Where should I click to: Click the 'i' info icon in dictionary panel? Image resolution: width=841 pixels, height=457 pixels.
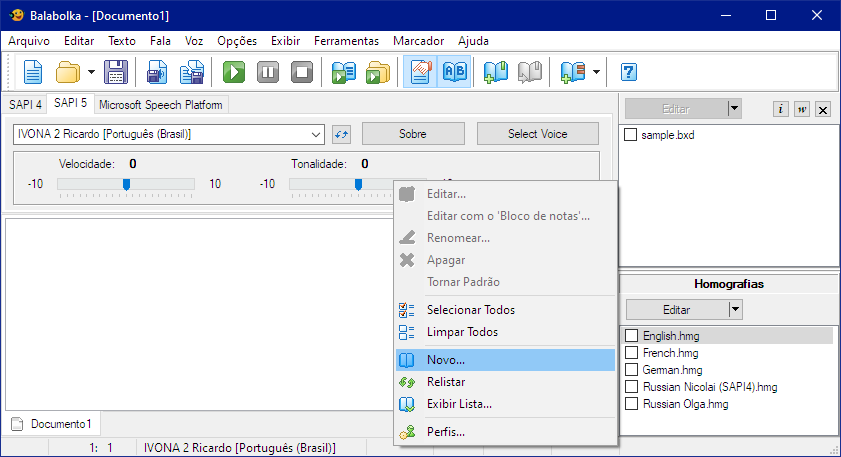click(781, 109)
